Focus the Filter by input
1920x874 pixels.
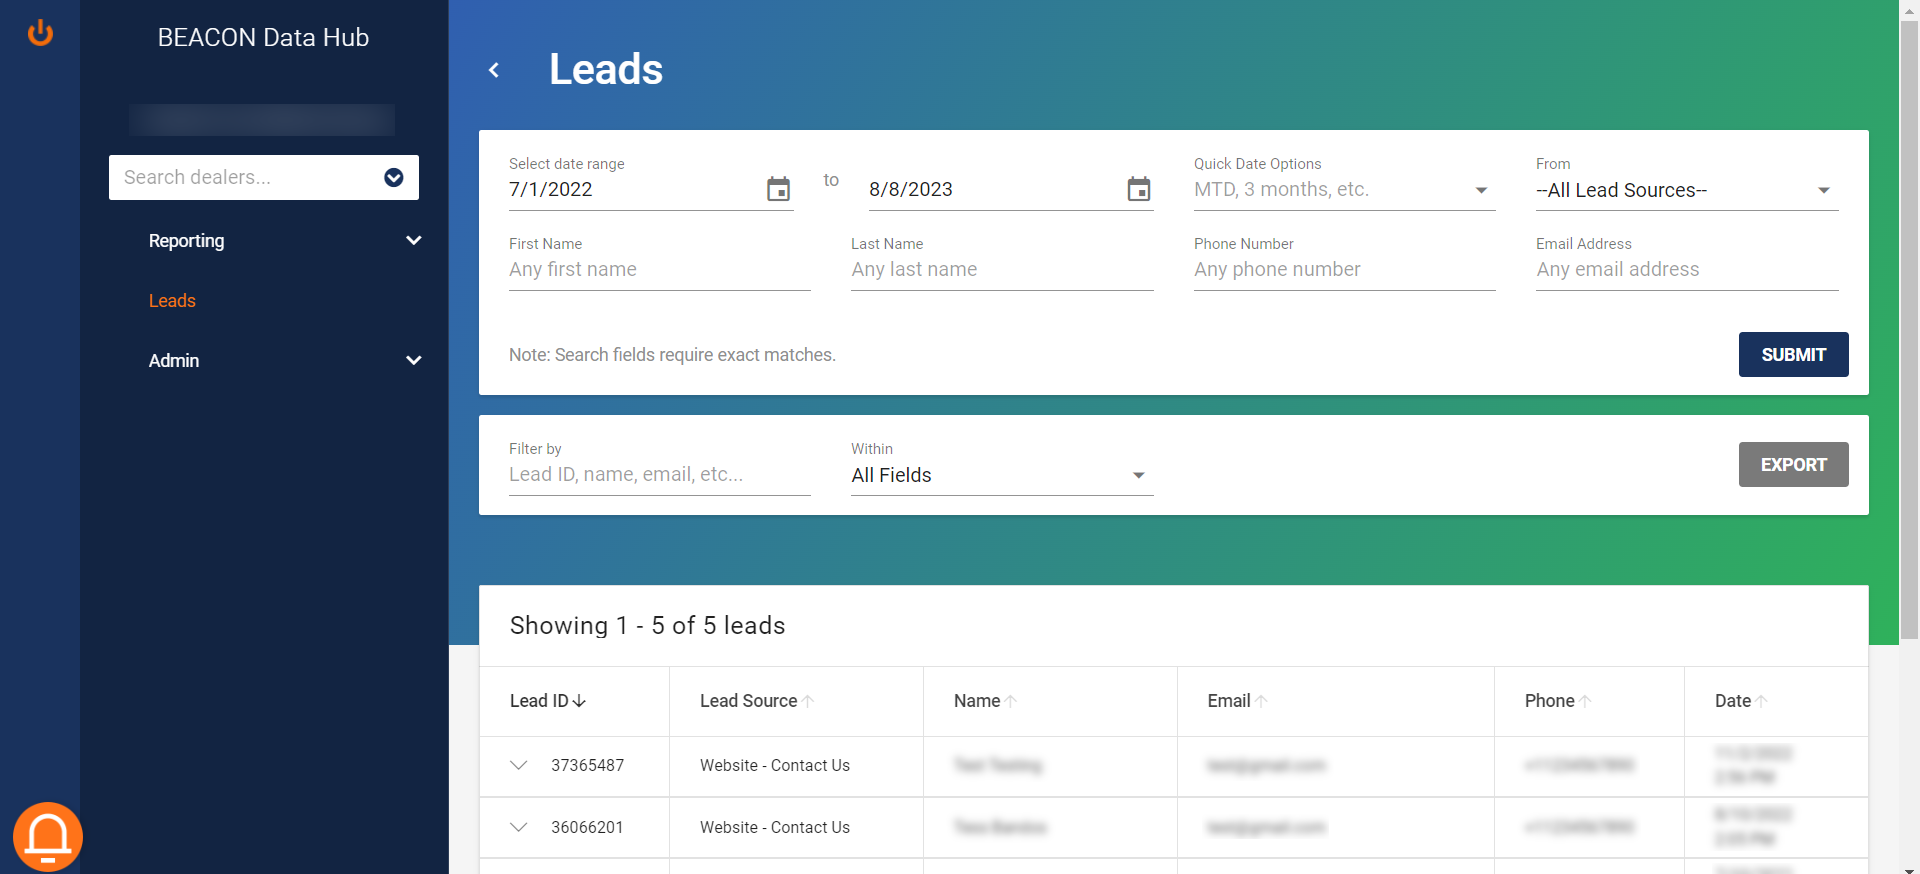tap(660, 474)
